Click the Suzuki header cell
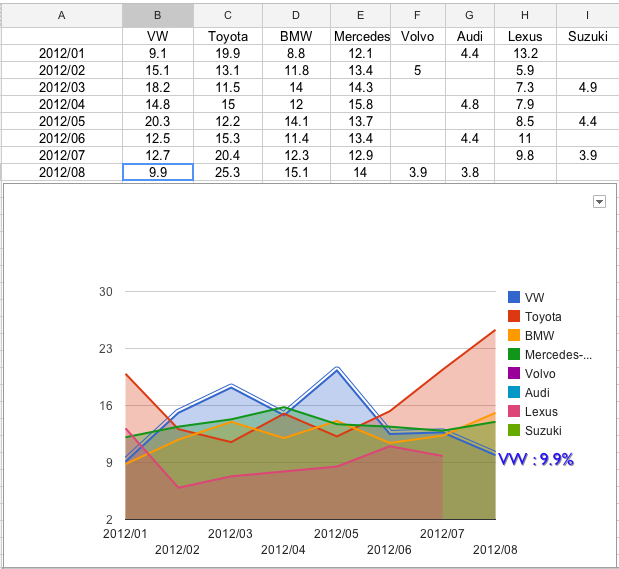Image resolution: width=619 pixels, height=569 pixels. (587, 36)
